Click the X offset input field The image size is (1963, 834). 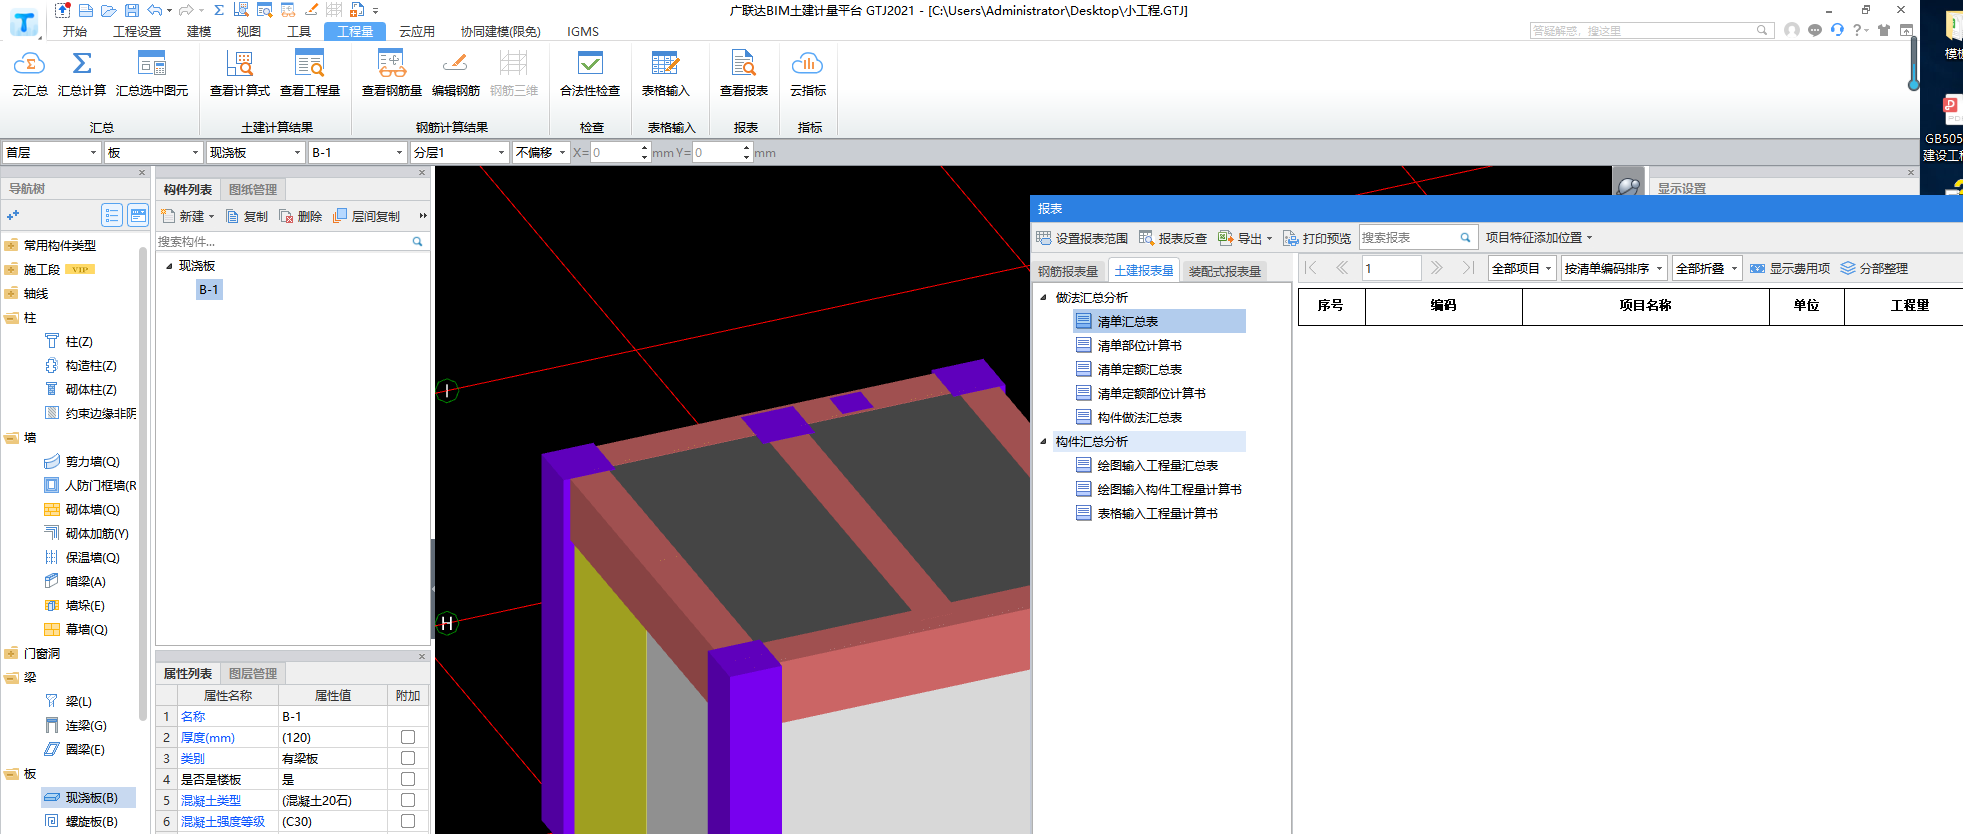pos(614,152)
